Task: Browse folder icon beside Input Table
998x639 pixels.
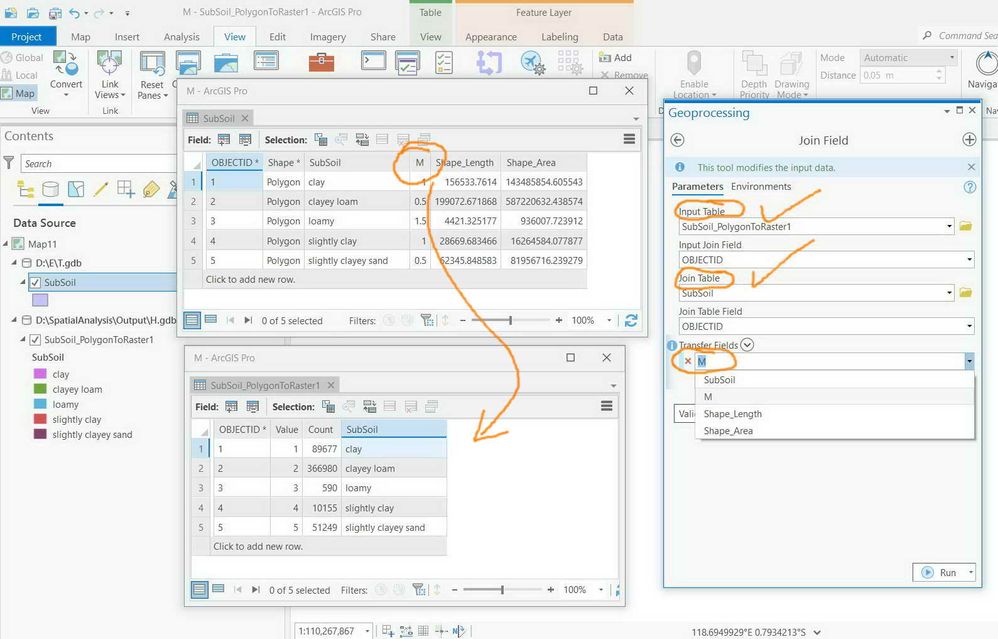Action: (x=966, y=226)
